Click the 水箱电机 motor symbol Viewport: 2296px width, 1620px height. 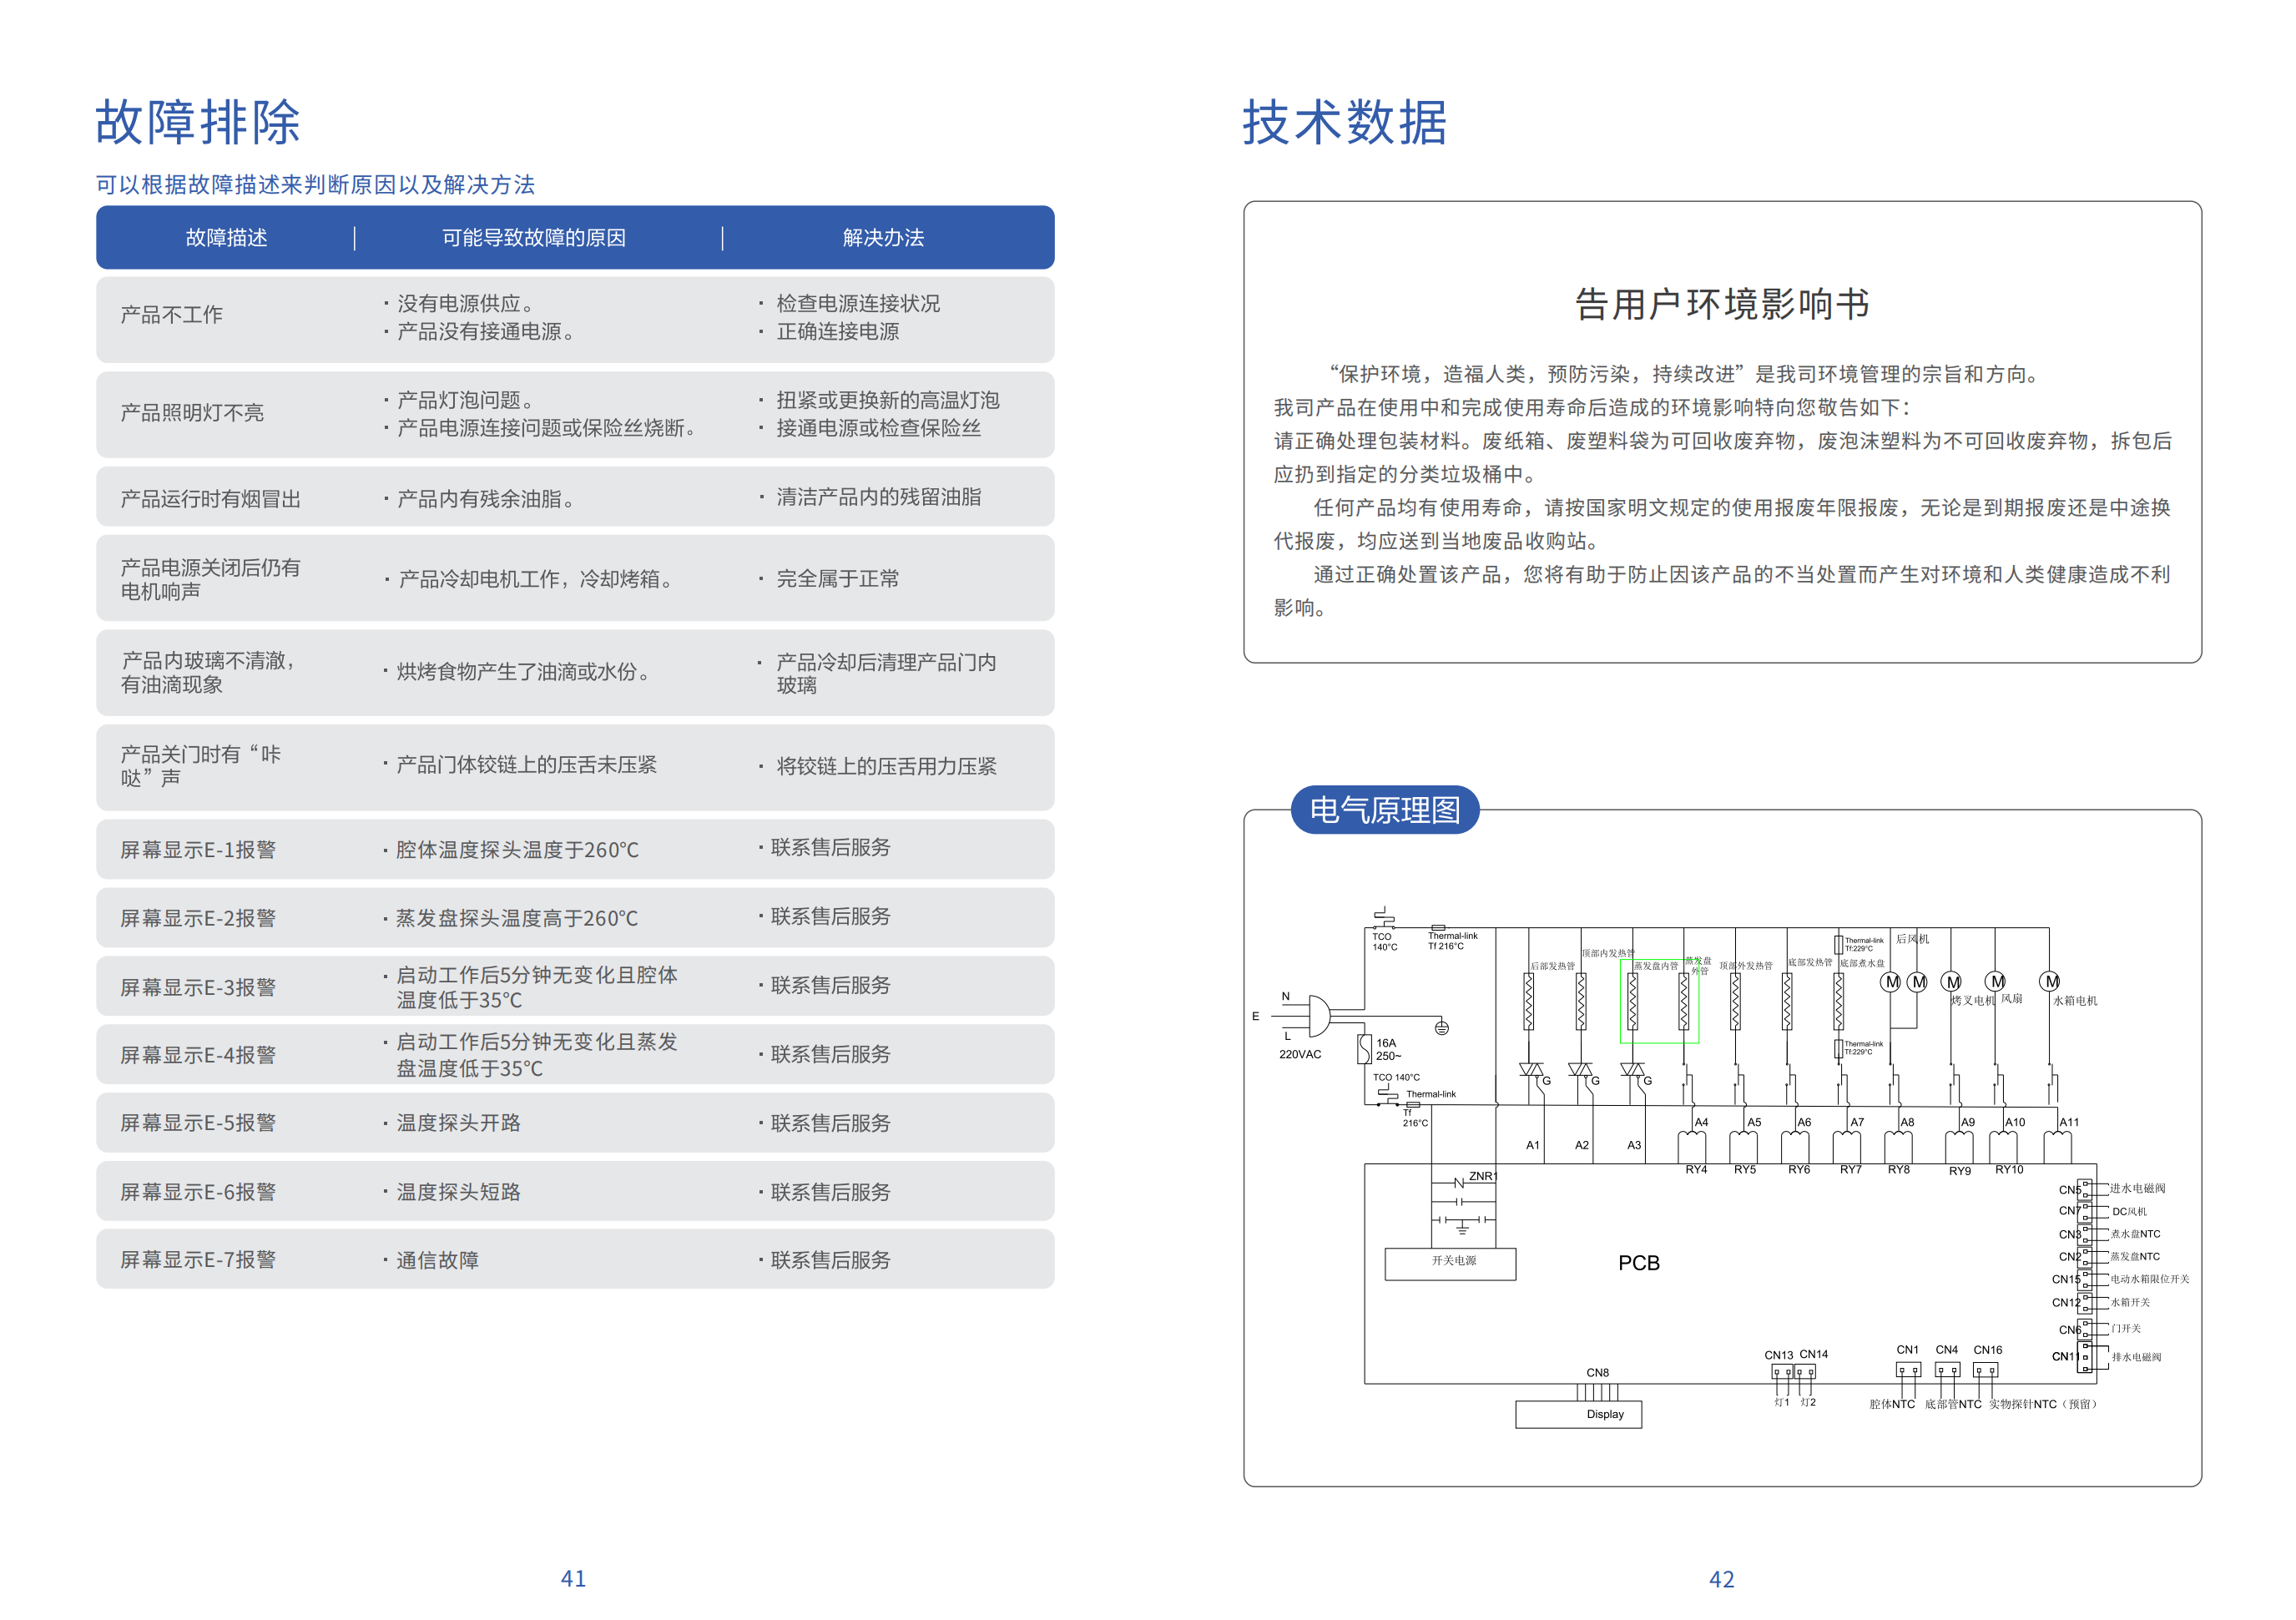[x=2050, y=982]
